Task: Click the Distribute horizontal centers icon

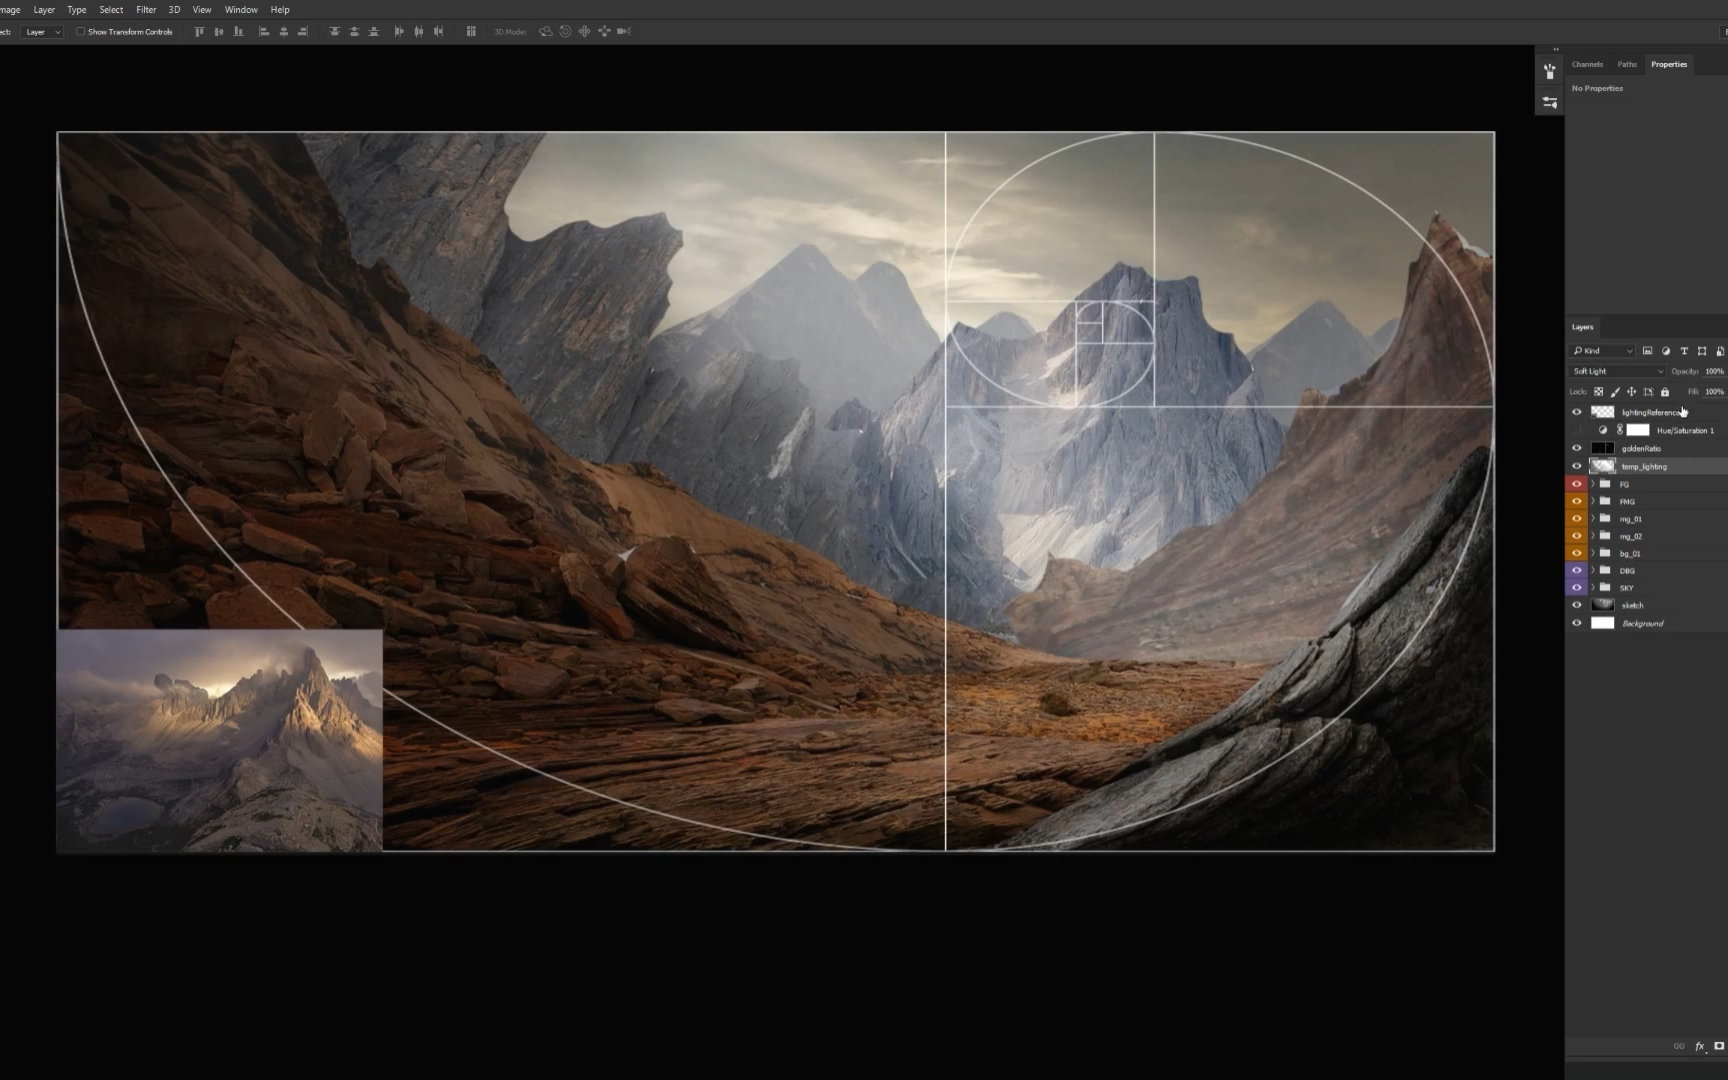Action: pos(417,31)
